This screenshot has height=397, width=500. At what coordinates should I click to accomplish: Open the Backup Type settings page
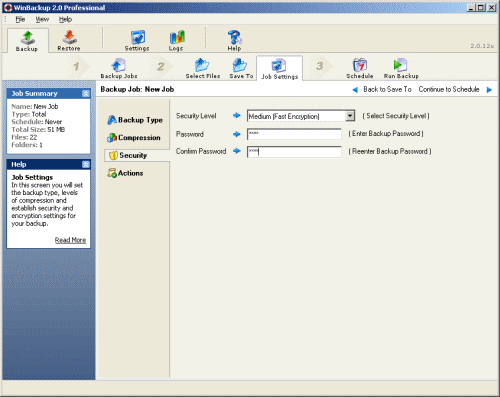135,120
